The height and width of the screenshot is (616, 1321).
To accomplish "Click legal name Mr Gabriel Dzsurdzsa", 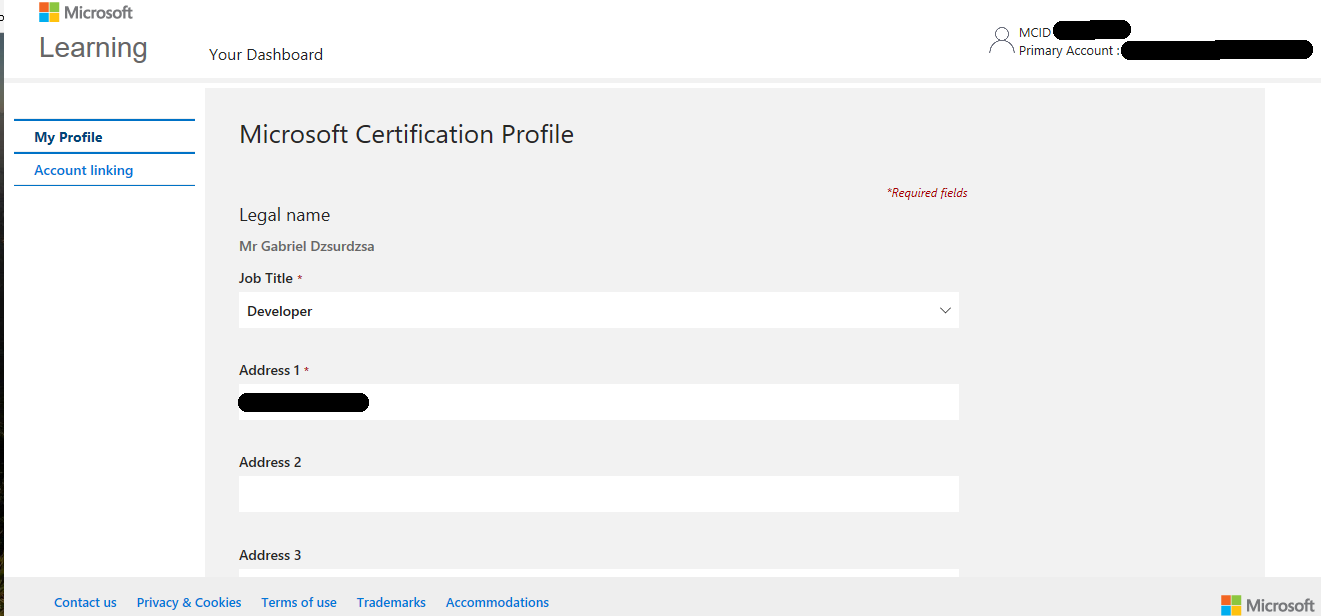I will point(307,246).
